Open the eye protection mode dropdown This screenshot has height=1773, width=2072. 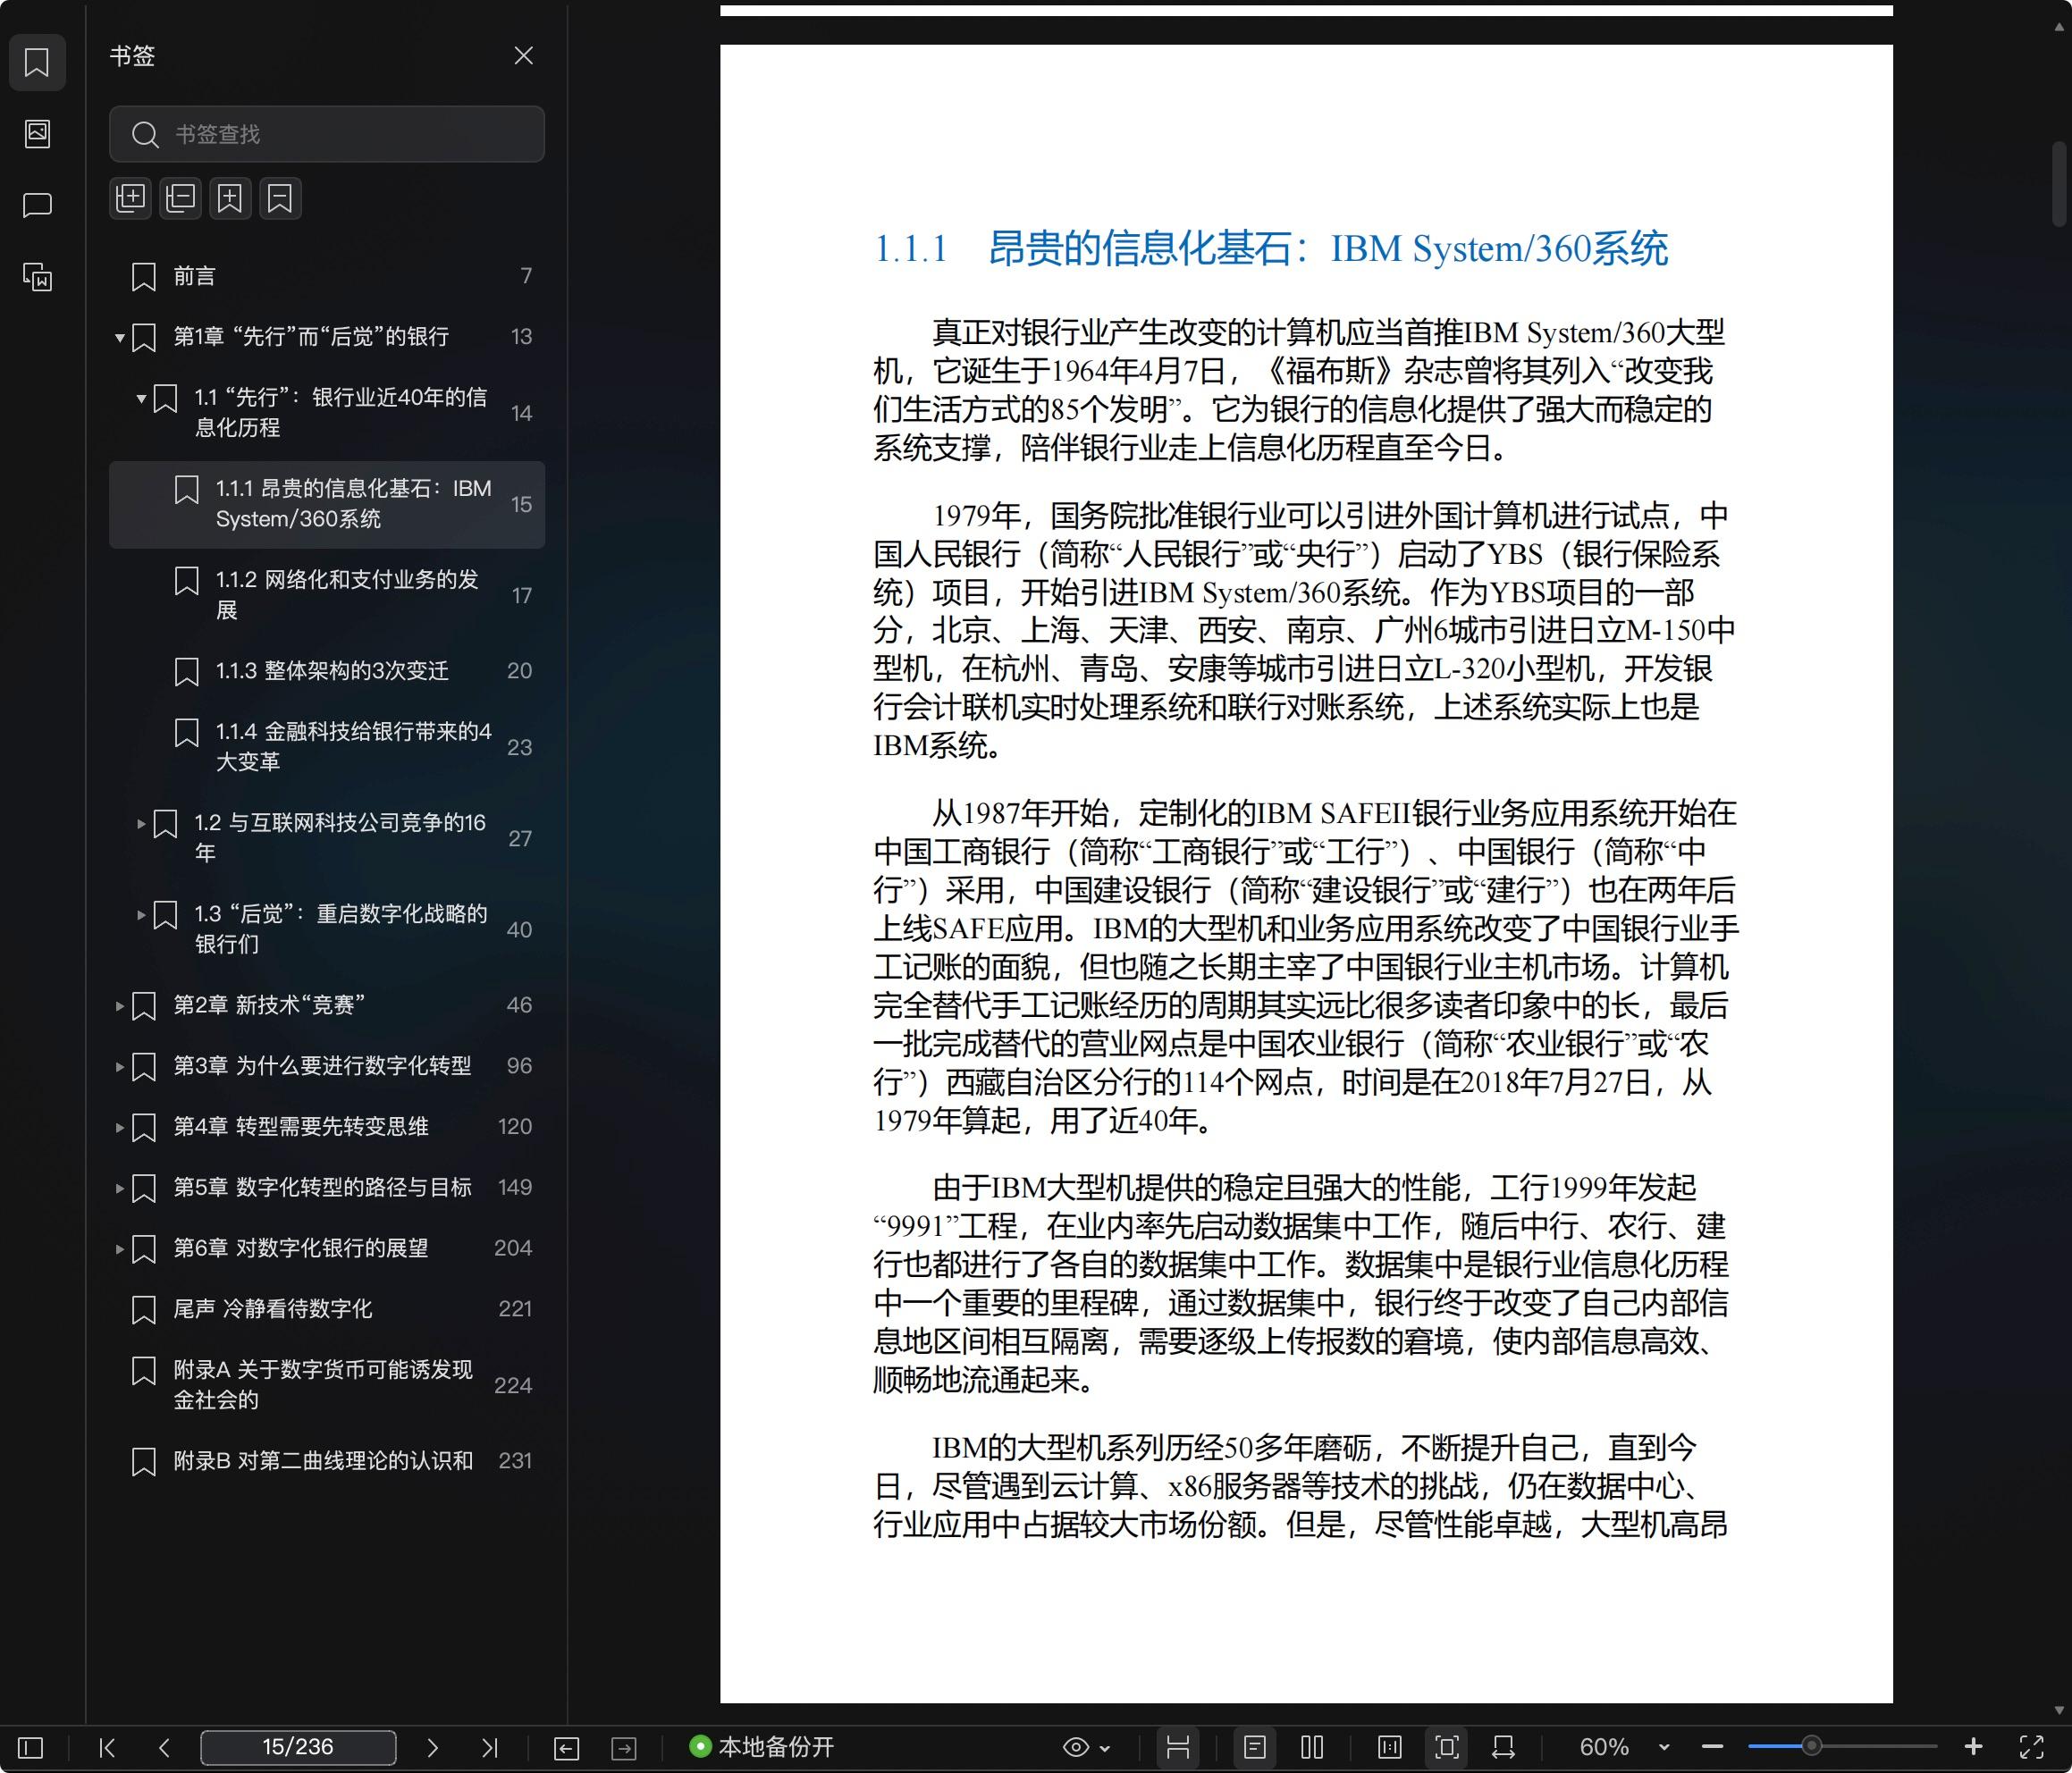tap(1086, 1748)
